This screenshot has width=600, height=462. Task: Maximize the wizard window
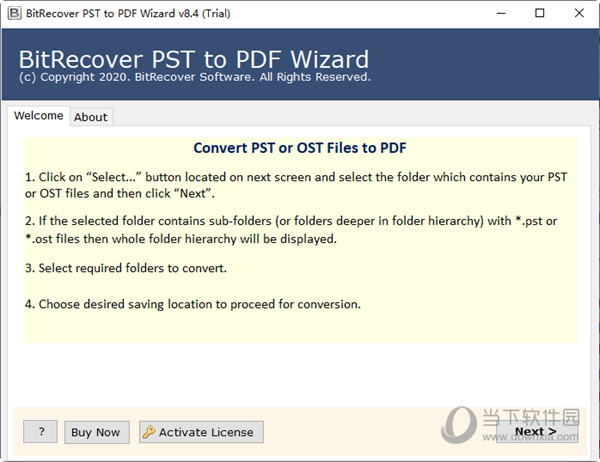click(540, 13)
